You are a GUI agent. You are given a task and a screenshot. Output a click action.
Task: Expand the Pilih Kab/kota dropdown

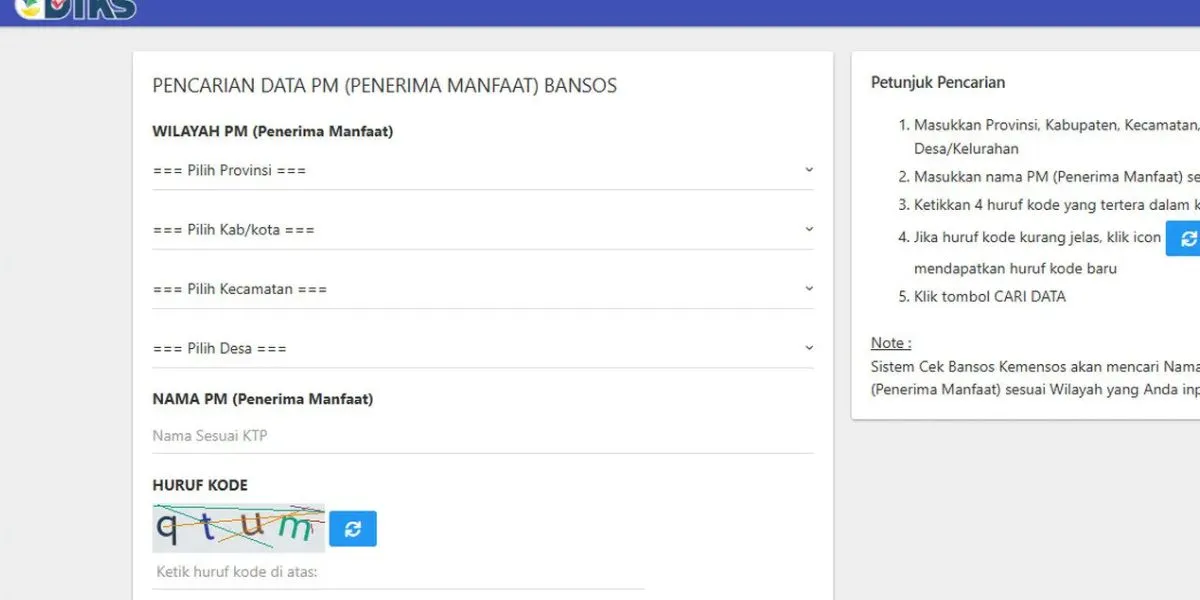click(482, 230)
